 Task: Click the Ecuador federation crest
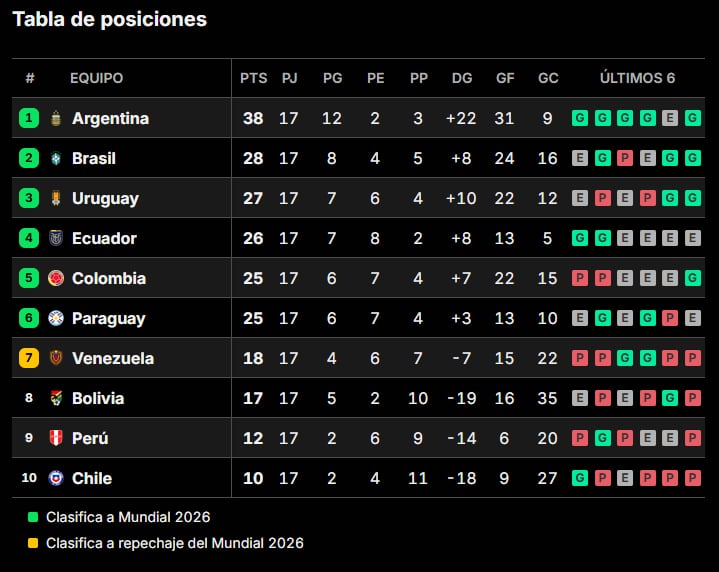coord(56,238)
